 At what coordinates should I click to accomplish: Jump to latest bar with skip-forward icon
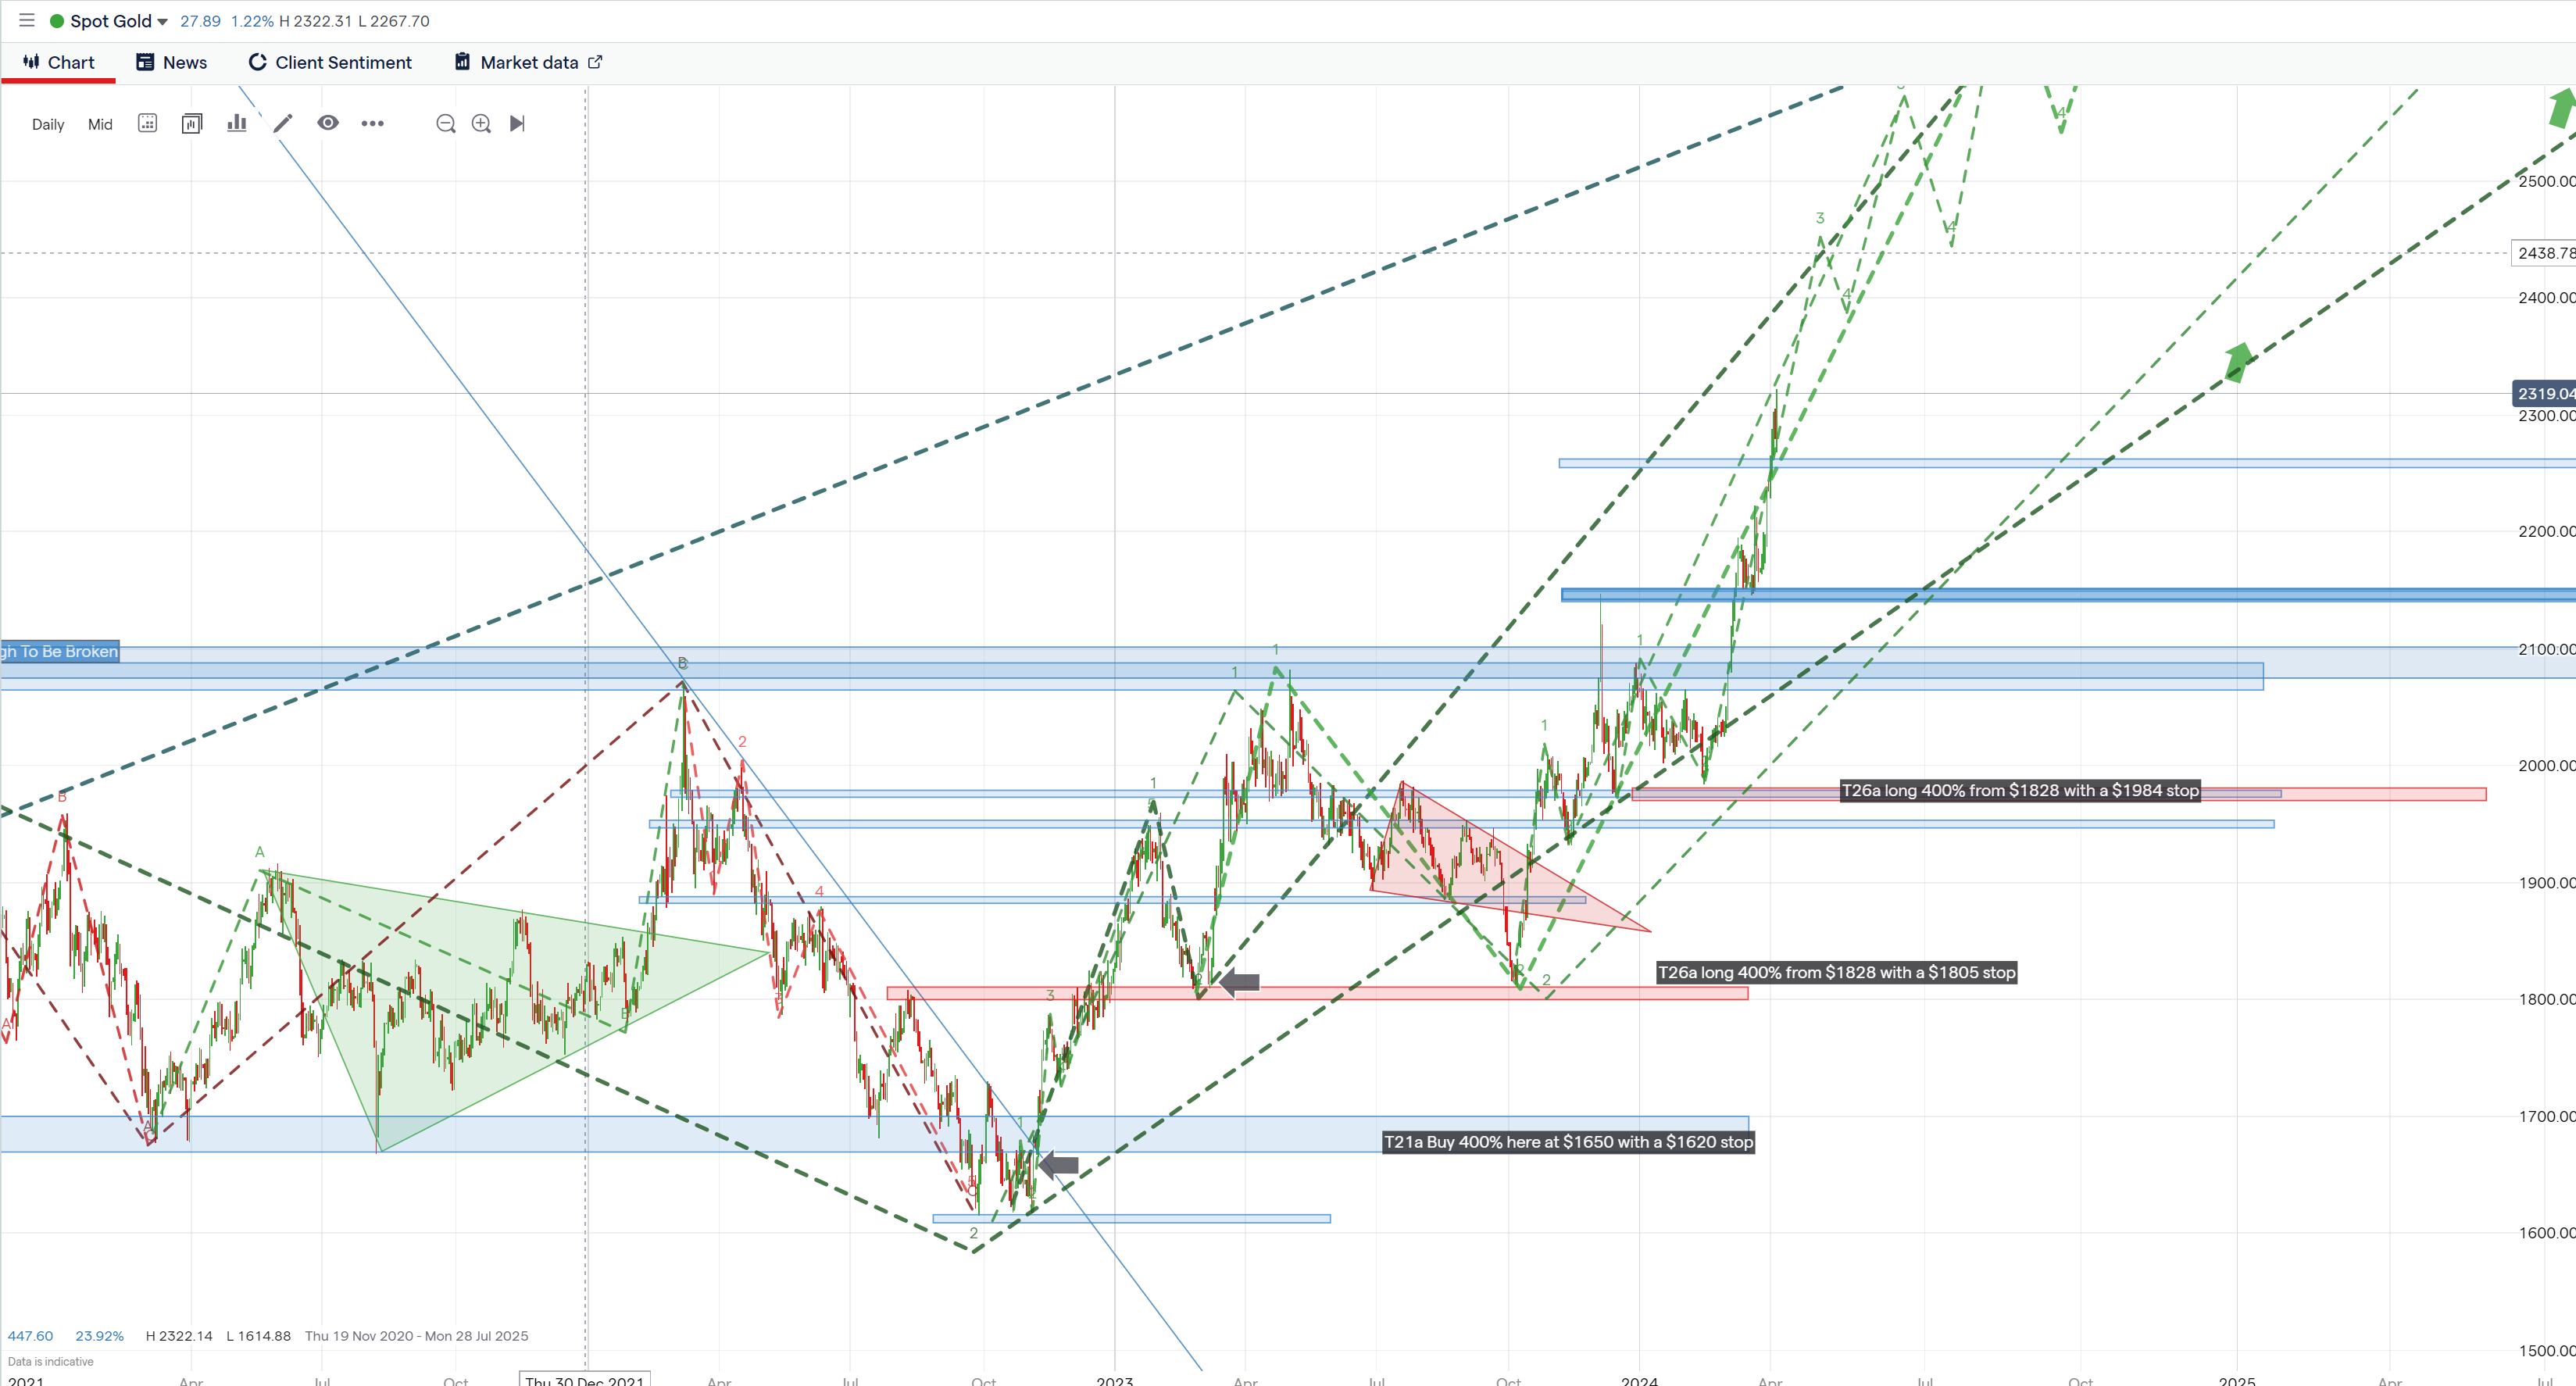[x=517, y=123]
